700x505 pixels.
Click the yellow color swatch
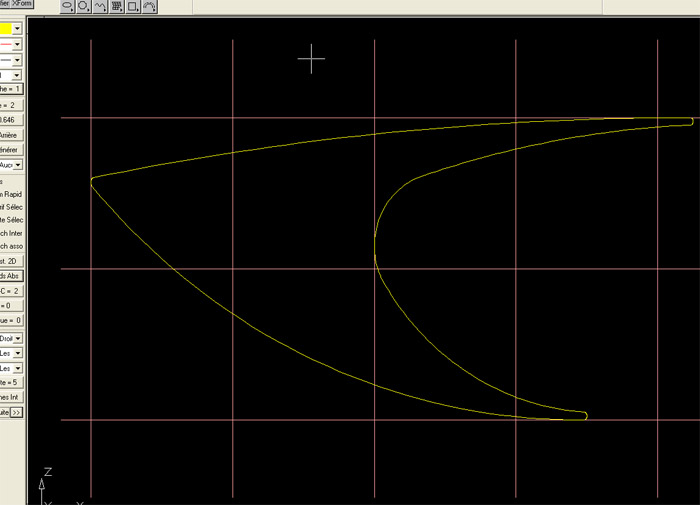pyautogui.click(x=5, y=29)
